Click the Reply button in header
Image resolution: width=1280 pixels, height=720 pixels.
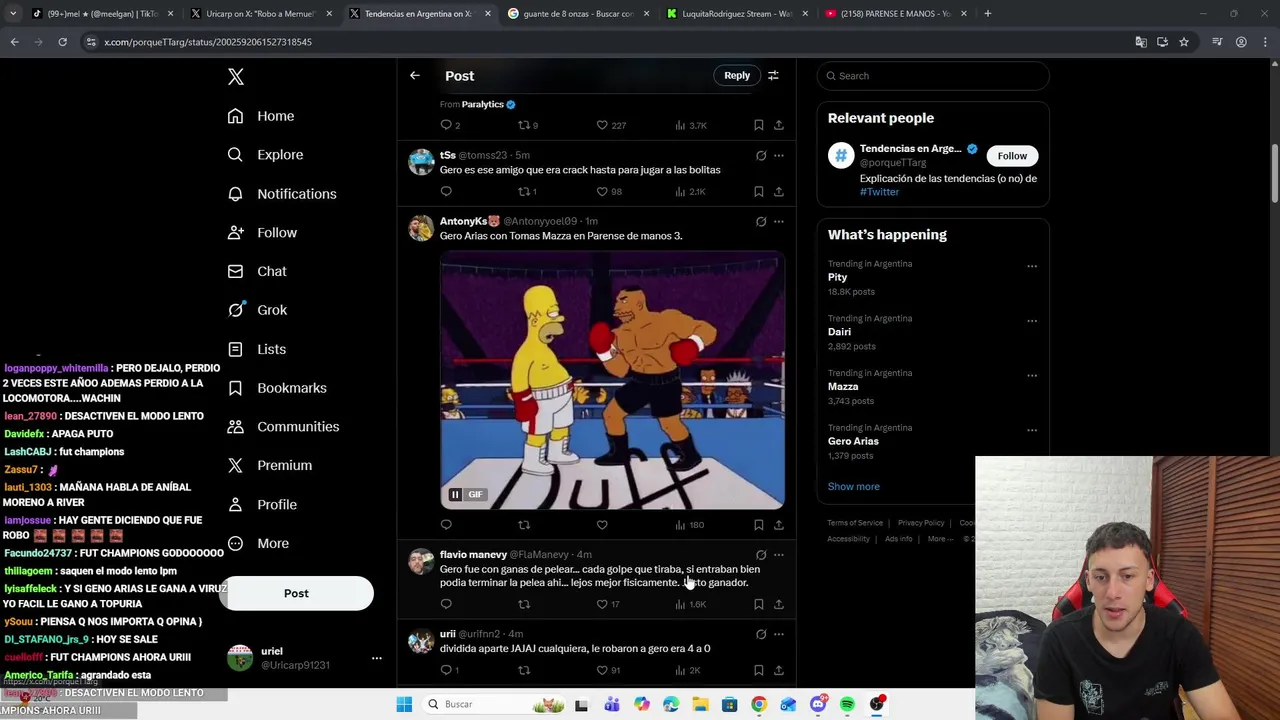(737, 76)
